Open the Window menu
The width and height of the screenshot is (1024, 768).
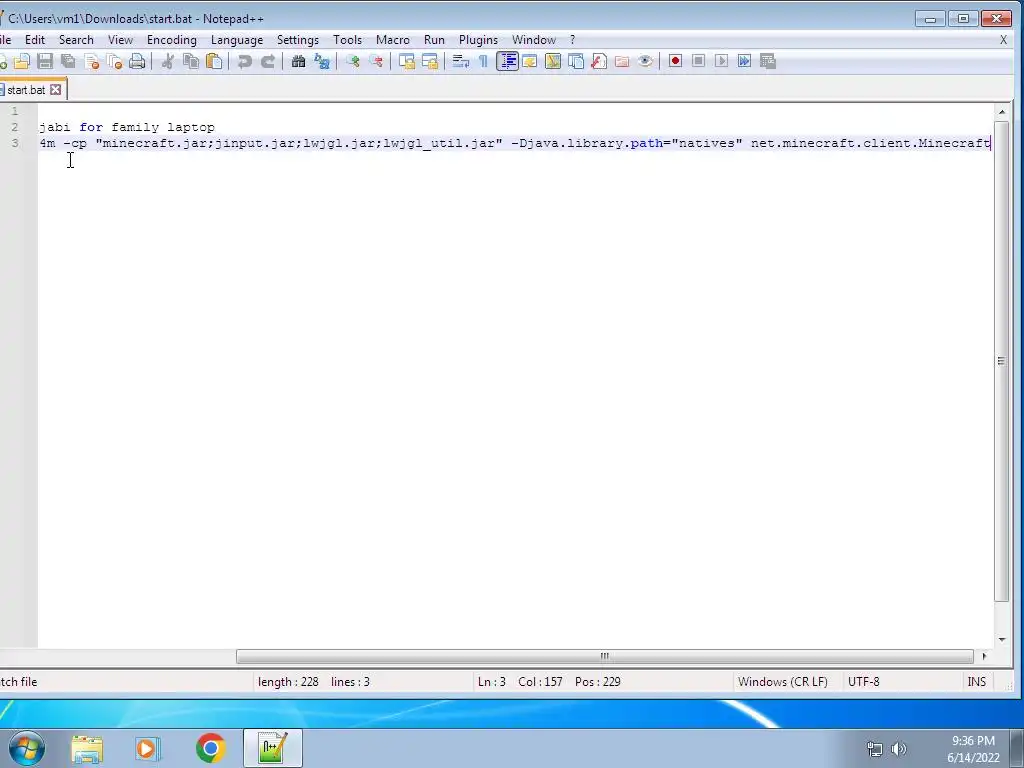(534, 40)
